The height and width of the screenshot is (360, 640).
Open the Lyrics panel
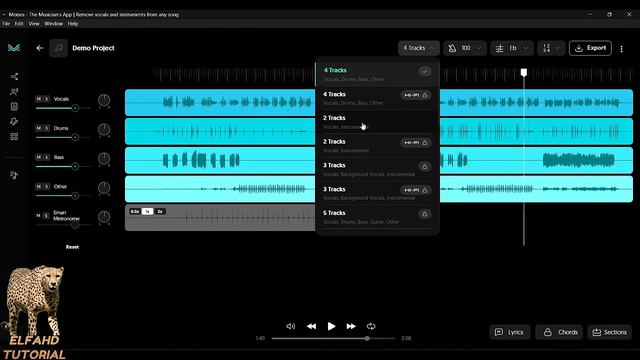(509, 332)
